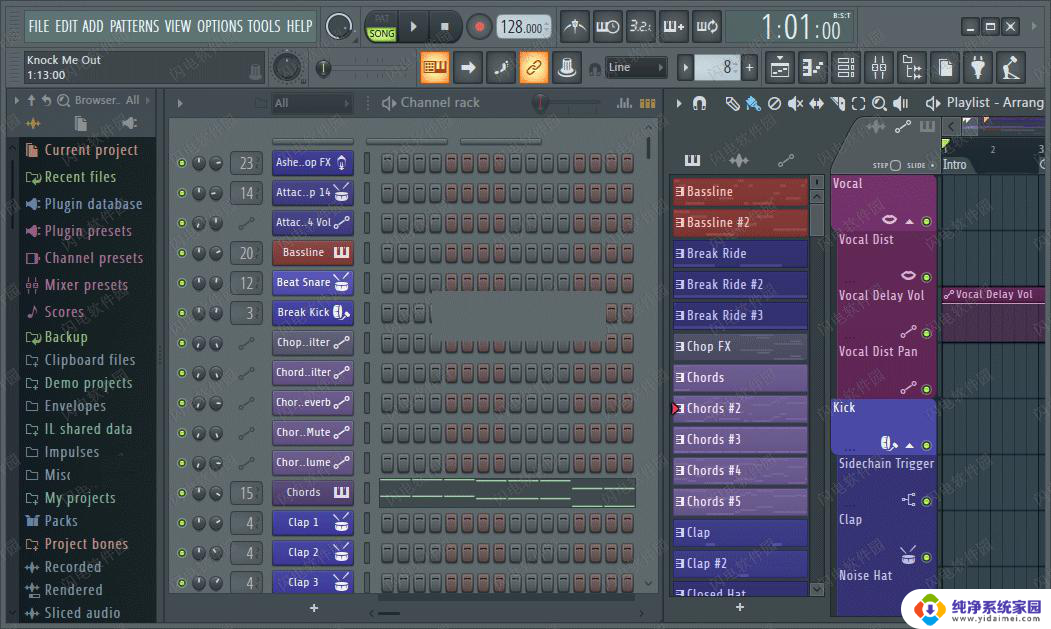Select the Chords #2 pattern
1051x629 pixels.
tap(740, 408)
